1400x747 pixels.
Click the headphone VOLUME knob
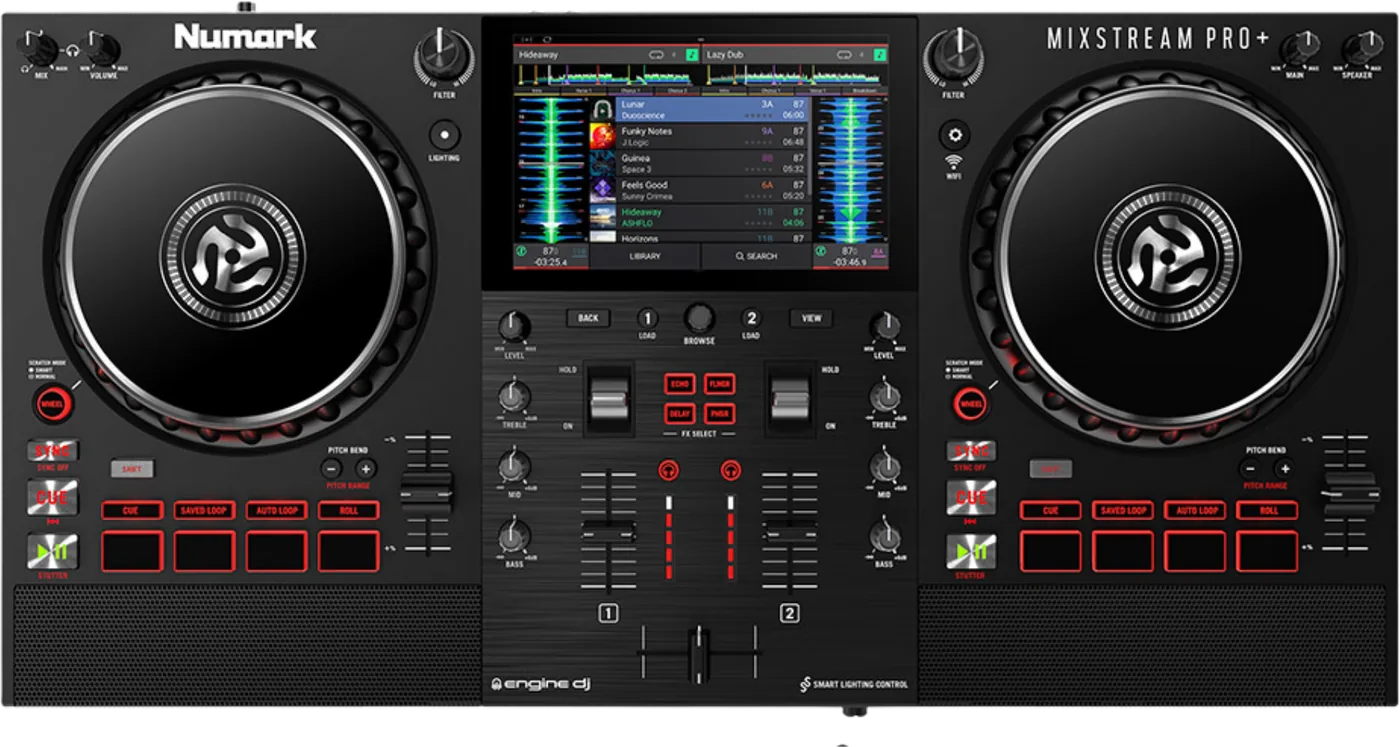coord(101,48)
